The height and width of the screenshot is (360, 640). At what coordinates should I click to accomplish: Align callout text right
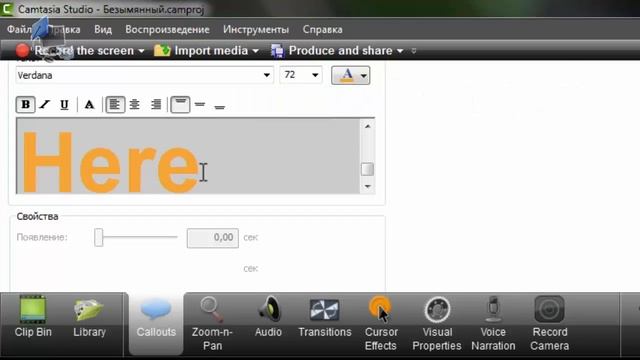coord(156,104)
